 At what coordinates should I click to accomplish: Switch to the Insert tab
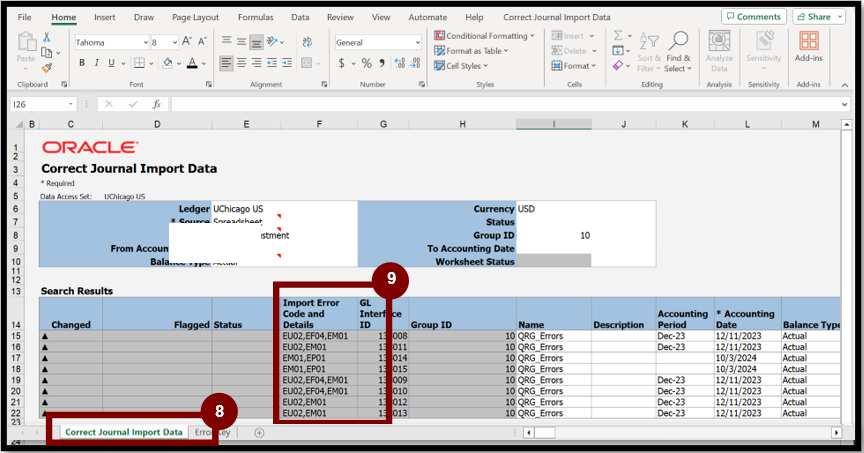click(x=105, y=17)
